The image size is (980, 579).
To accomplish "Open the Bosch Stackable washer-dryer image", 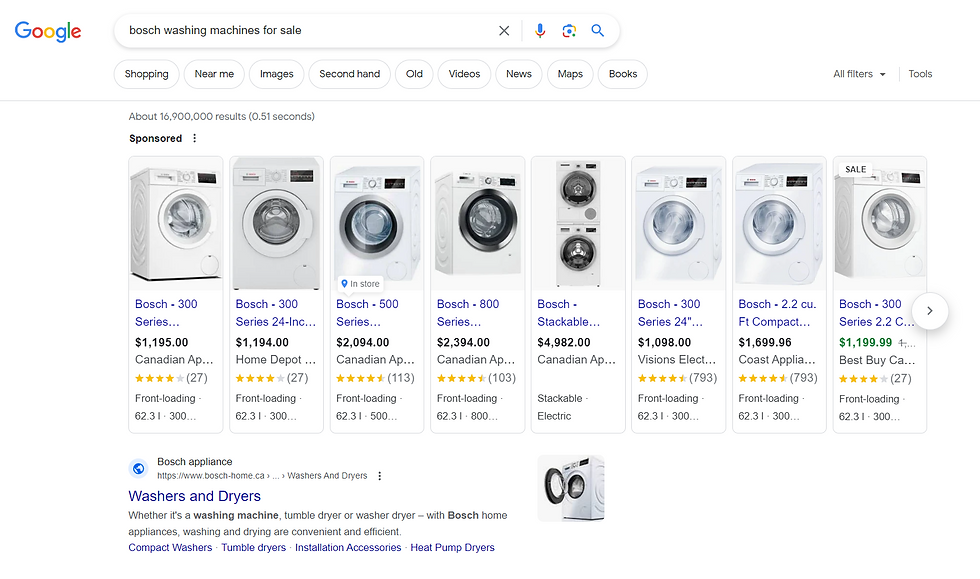I will (x=578, y=223).
